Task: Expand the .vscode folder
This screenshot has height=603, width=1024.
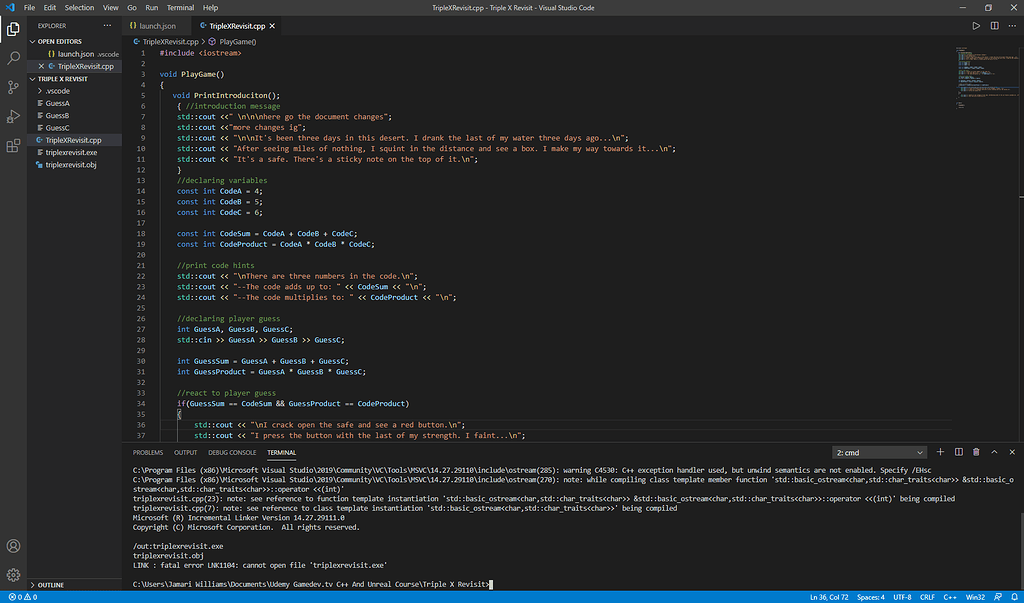Action: [x=57, y=91]
